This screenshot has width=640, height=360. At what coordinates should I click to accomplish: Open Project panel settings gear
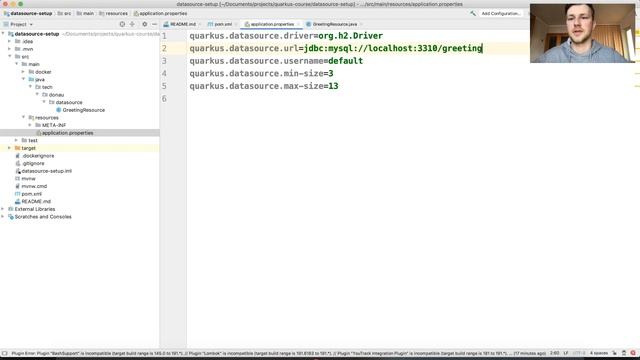click(144, 24)
